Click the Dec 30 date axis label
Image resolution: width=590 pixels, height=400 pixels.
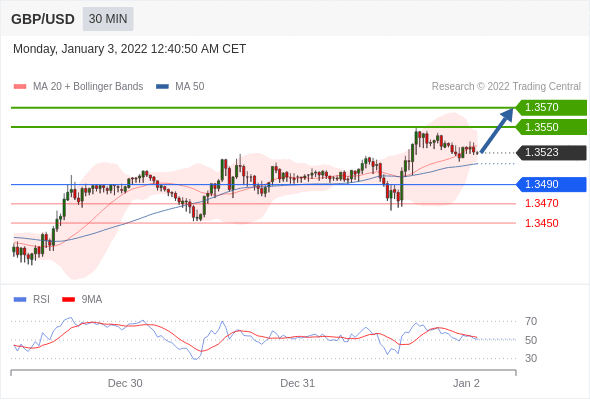125,383
